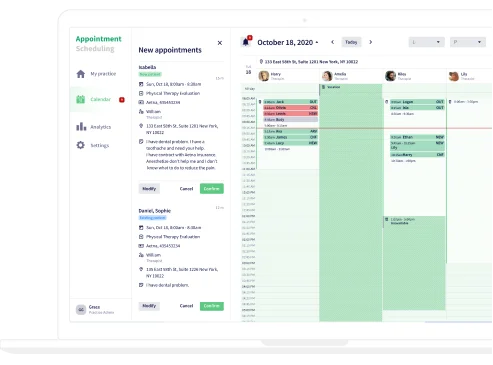Open Barry's appointment in calendar
The image size is (493, 365).
pyautogui.click(x=417, y=155)
